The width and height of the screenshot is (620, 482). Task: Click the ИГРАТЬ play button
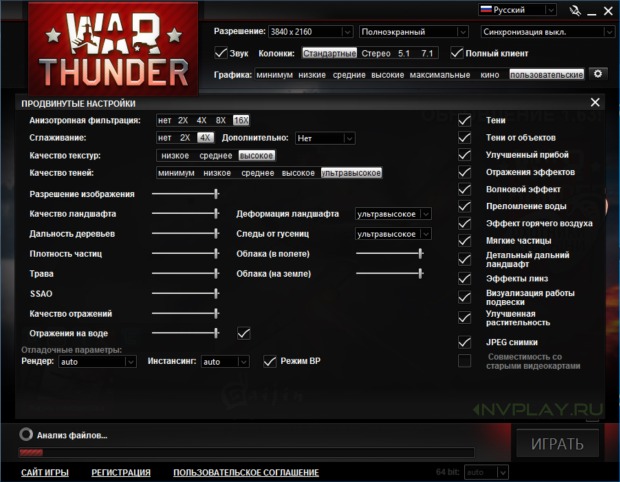tap(557, 444)
